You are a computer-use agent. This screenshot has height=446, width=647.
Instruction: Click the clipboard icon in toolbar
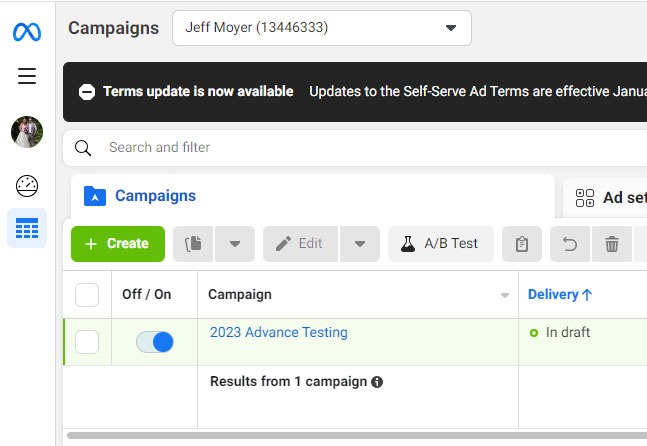pyautogui.click(x=522, y=244)
